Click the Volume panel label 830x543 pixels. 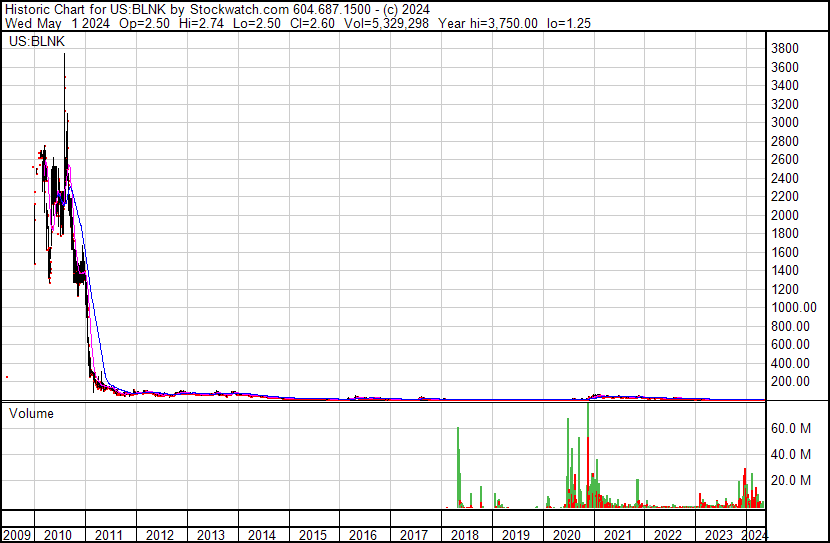point(31,413)
